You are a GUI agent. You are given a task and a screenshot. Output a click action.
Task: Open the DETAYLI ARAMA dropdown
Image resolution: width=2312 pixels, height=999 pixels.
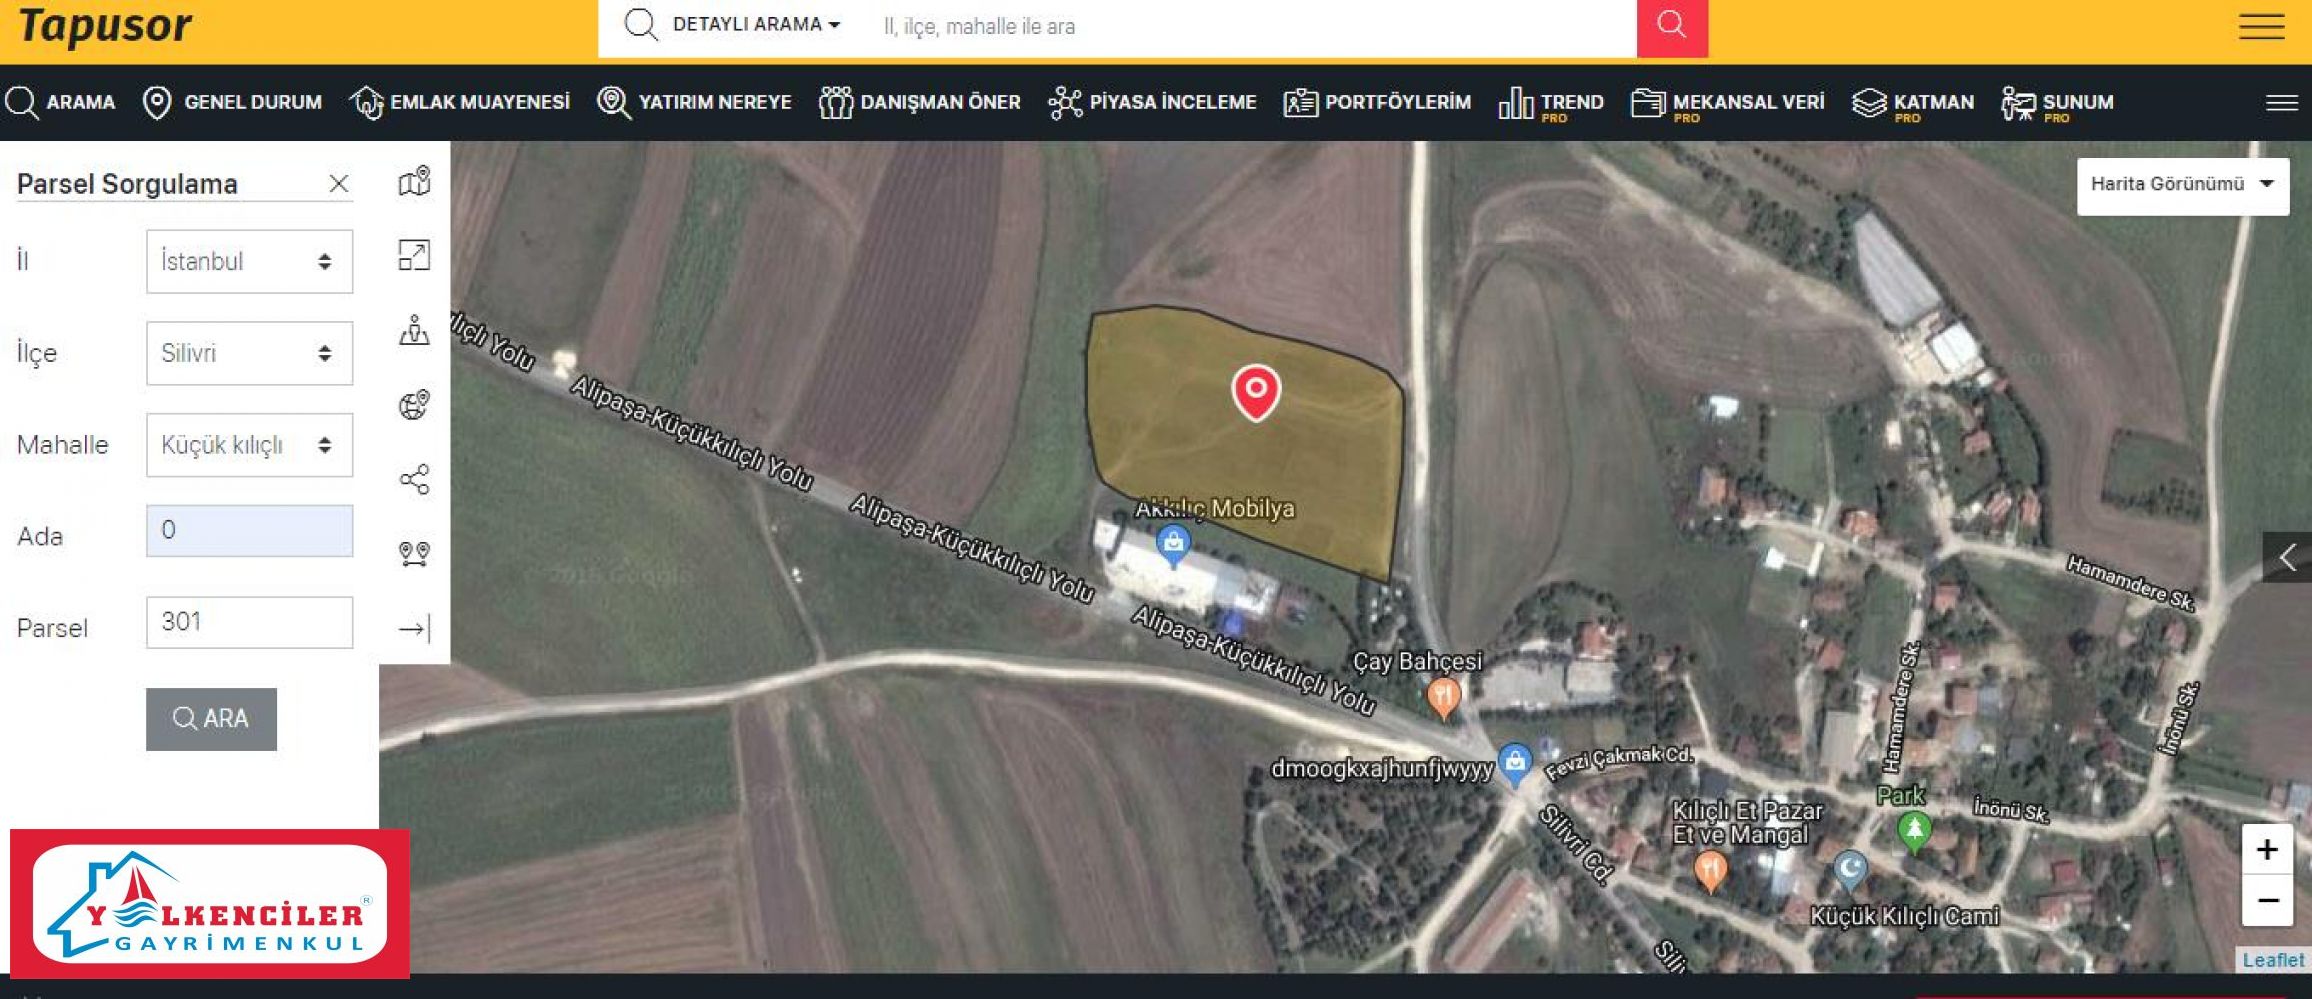click(756, 25)
